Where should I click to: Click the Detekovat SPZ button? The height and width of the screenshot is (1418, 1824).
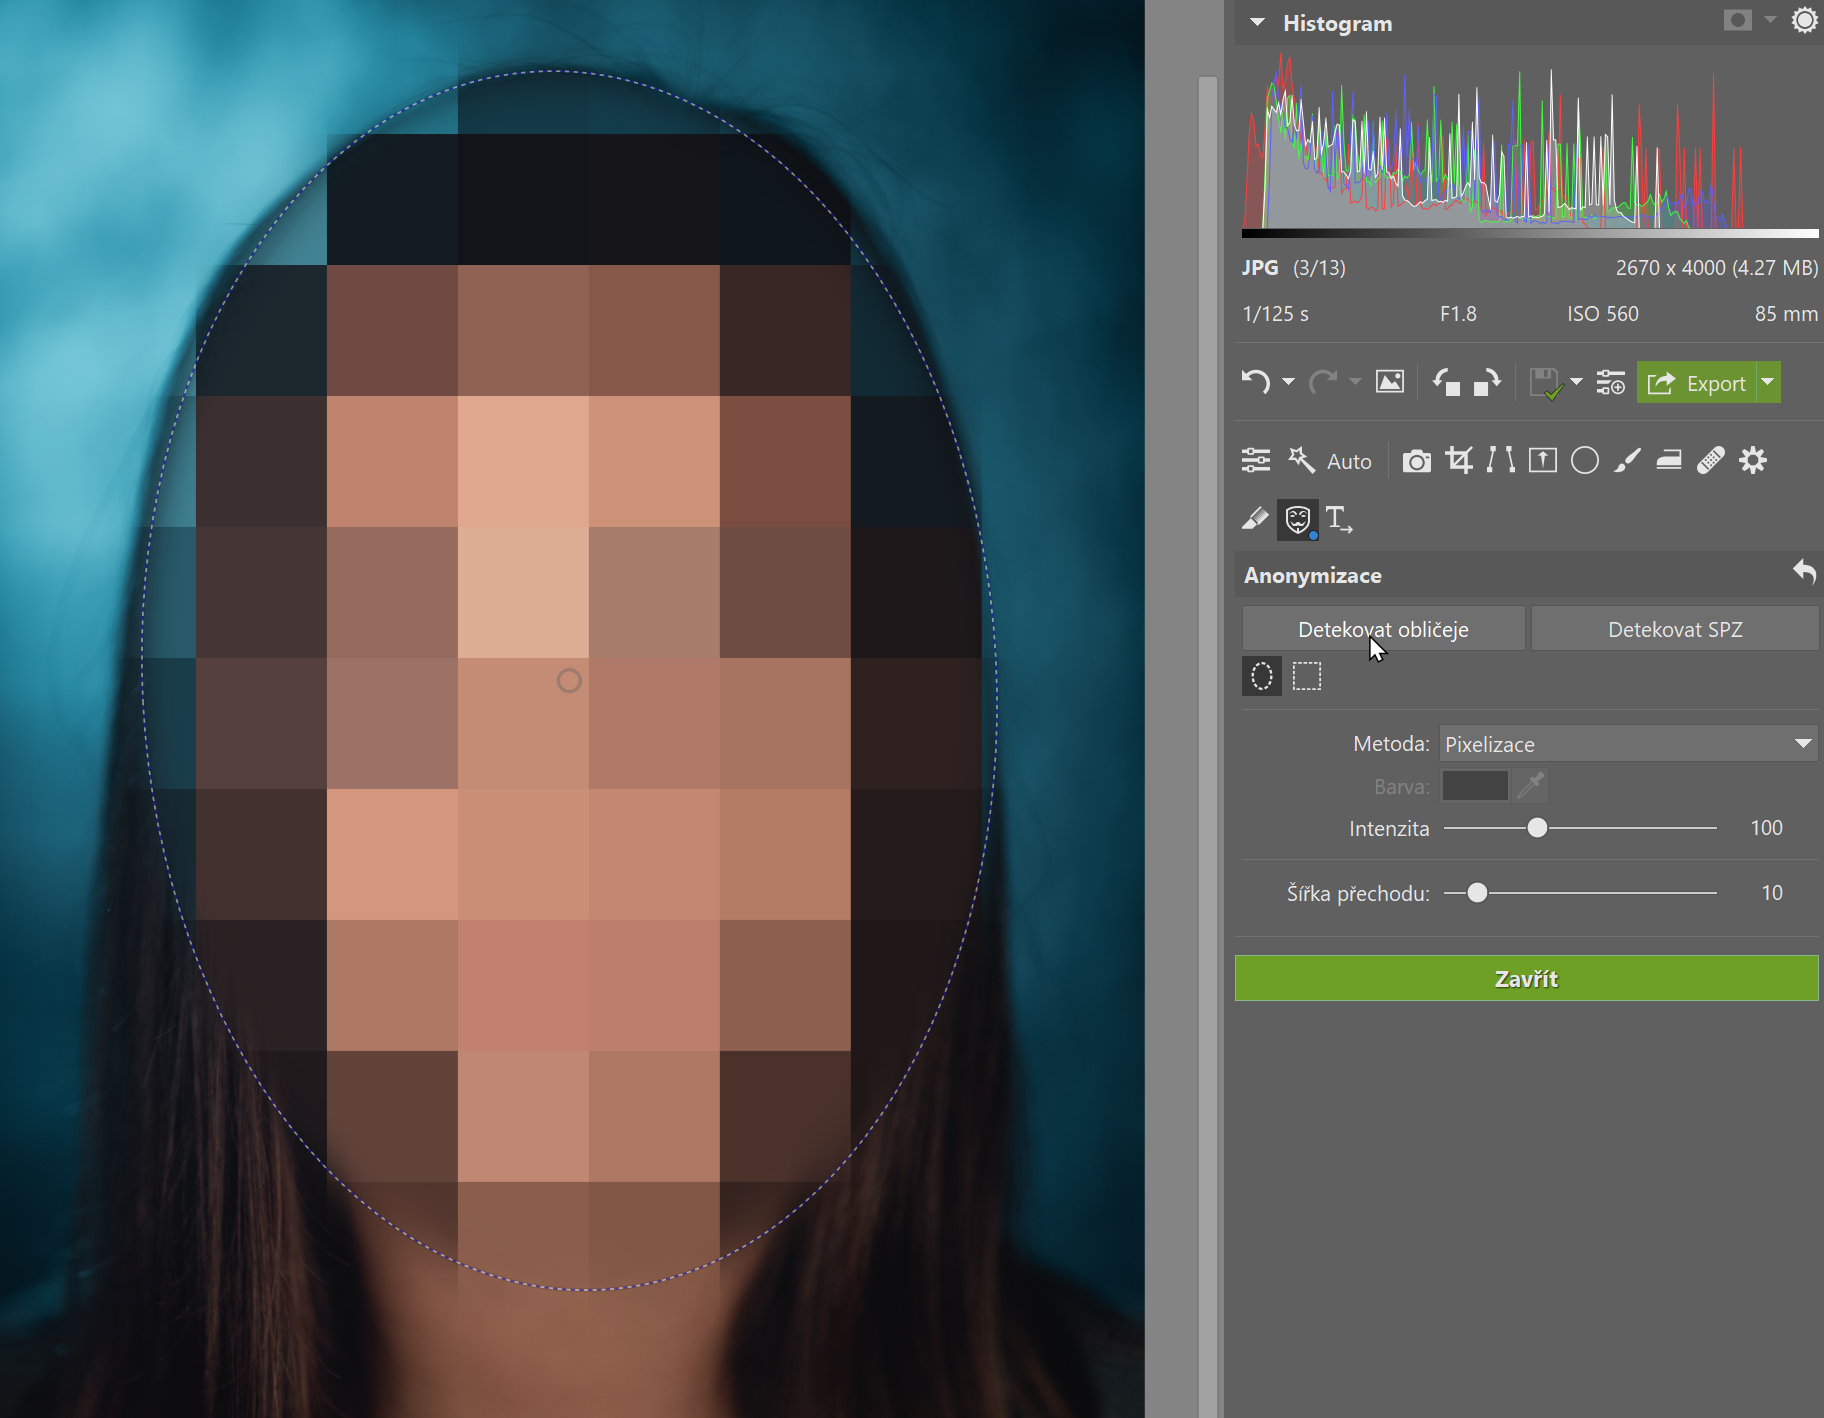(1675, 629)
